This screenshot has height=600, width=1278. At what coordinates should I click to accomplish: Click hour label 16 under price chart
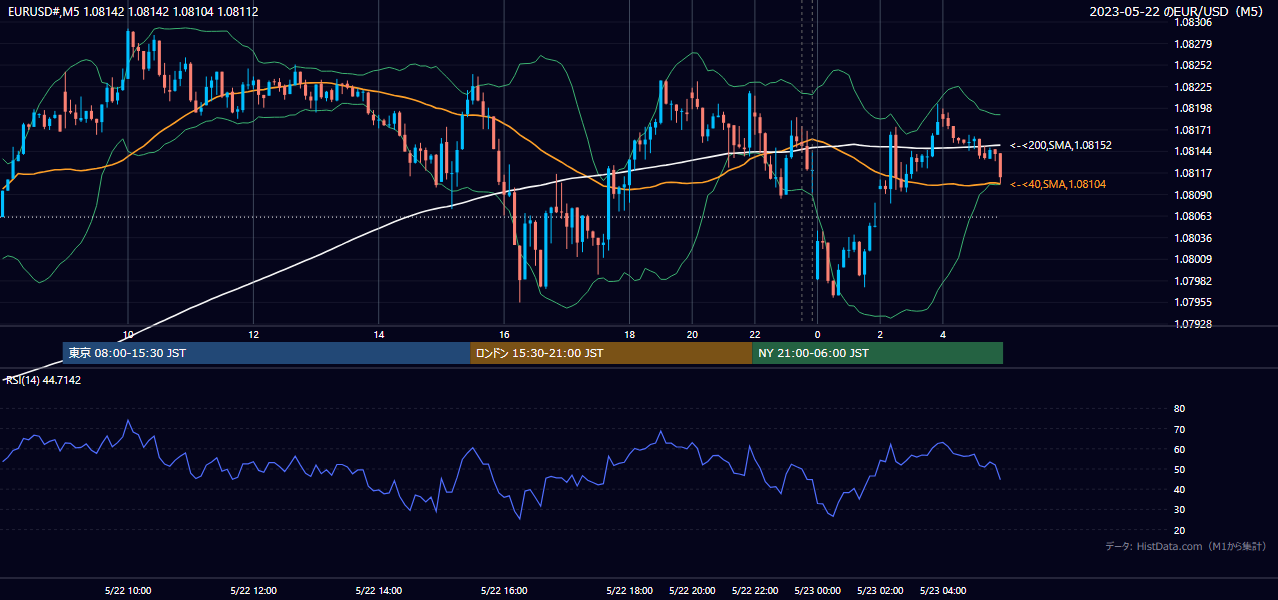point(504,334)
